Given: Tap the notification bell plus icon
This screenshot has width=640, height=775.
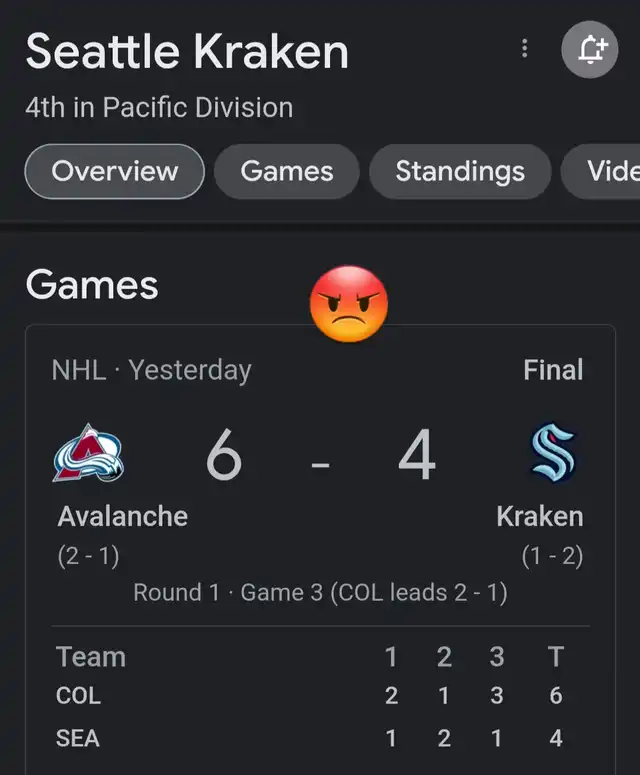Looking at the screenshot, I should [x=590, y=49].
